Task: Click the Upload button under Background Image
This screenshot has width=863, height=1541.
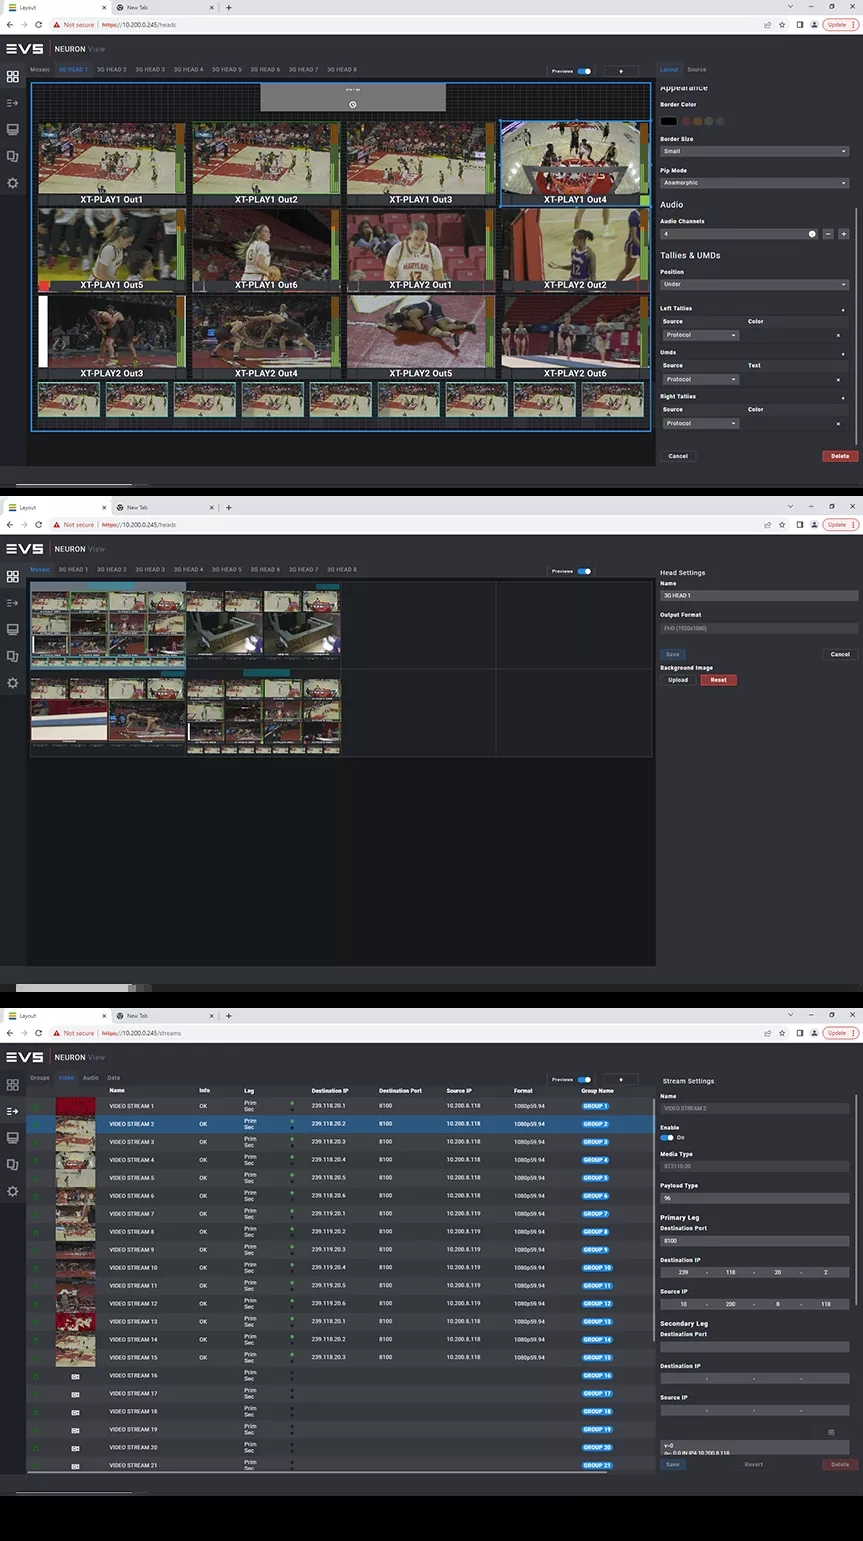Action: click(x=678, y=680)
